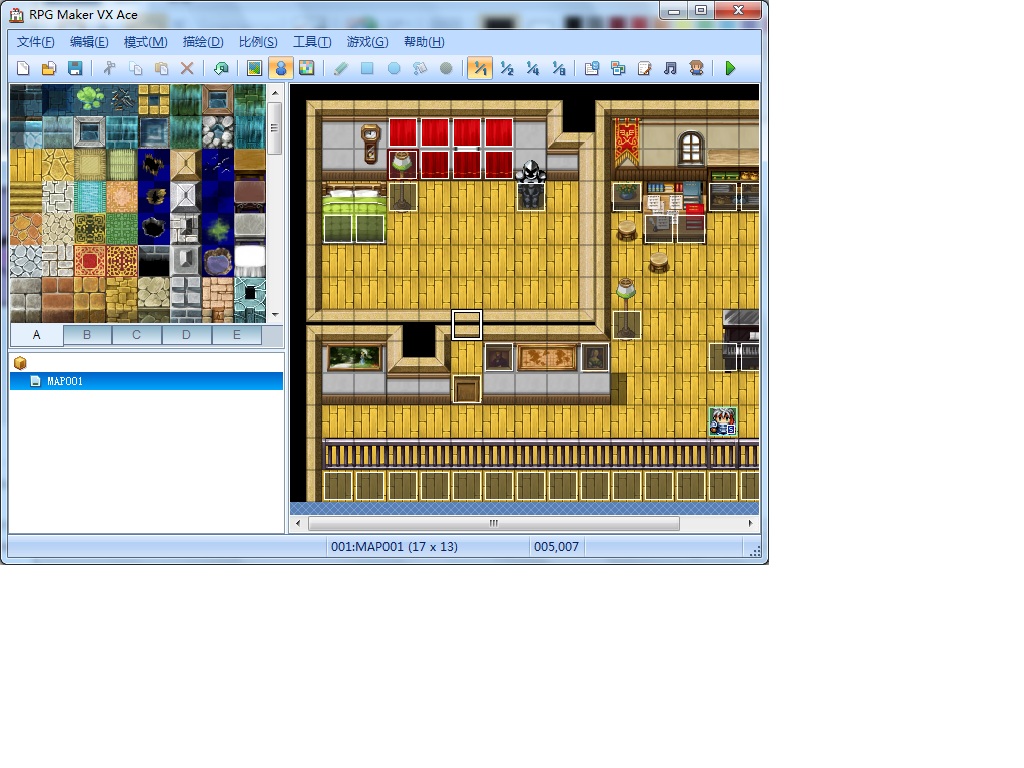Viewport: 1024px width, 768px height.
Task: Set map zoom scale to 1/1
Action: (480, 68)
